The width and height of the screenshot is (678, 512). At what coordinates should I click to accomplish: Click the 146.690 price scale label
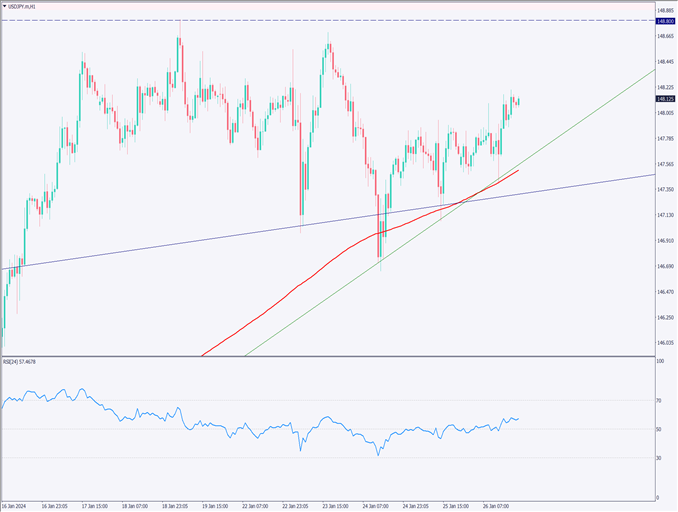[x=665, y=266]
